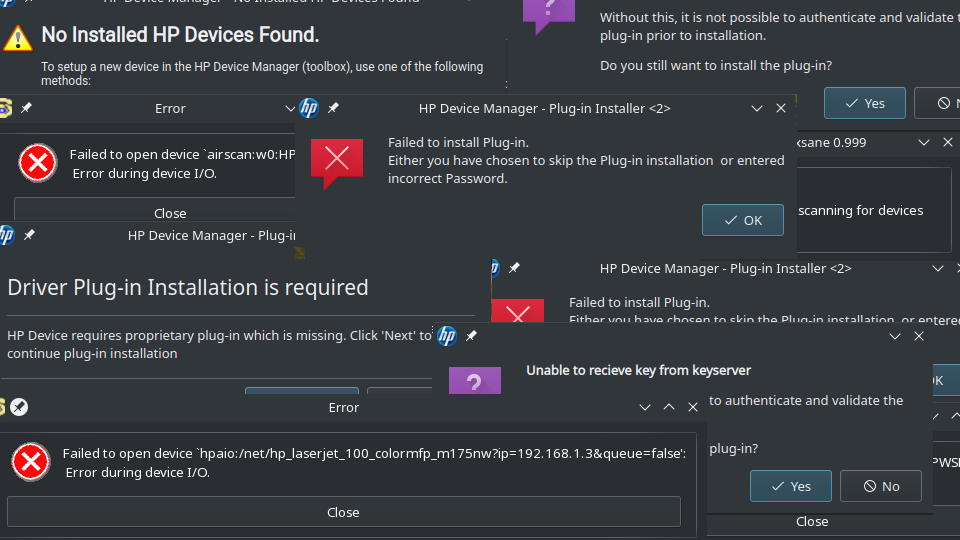The width and height of the screenshot is (960, 540).
Task: Click the 'Failed to install Plug-in.' text in the front dialog
Action: click(x=458, y=143)
